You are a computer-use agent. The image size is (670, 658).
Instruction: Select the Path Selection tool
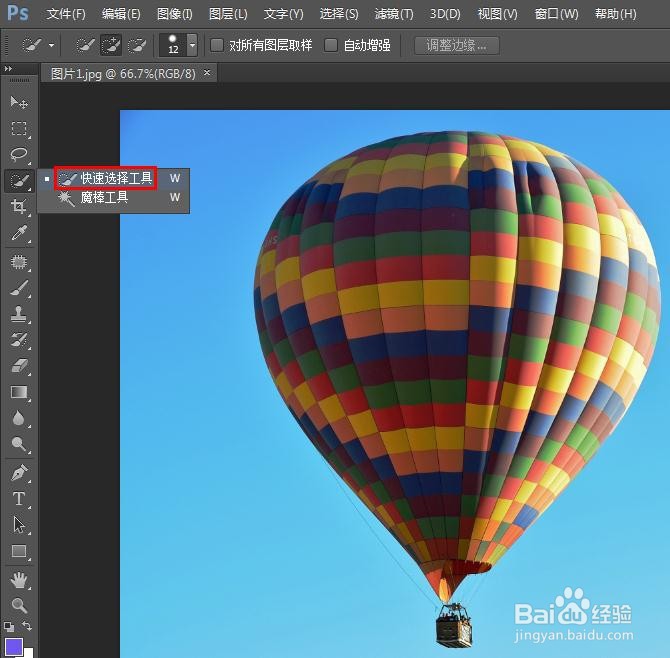(x=19, y=525)
